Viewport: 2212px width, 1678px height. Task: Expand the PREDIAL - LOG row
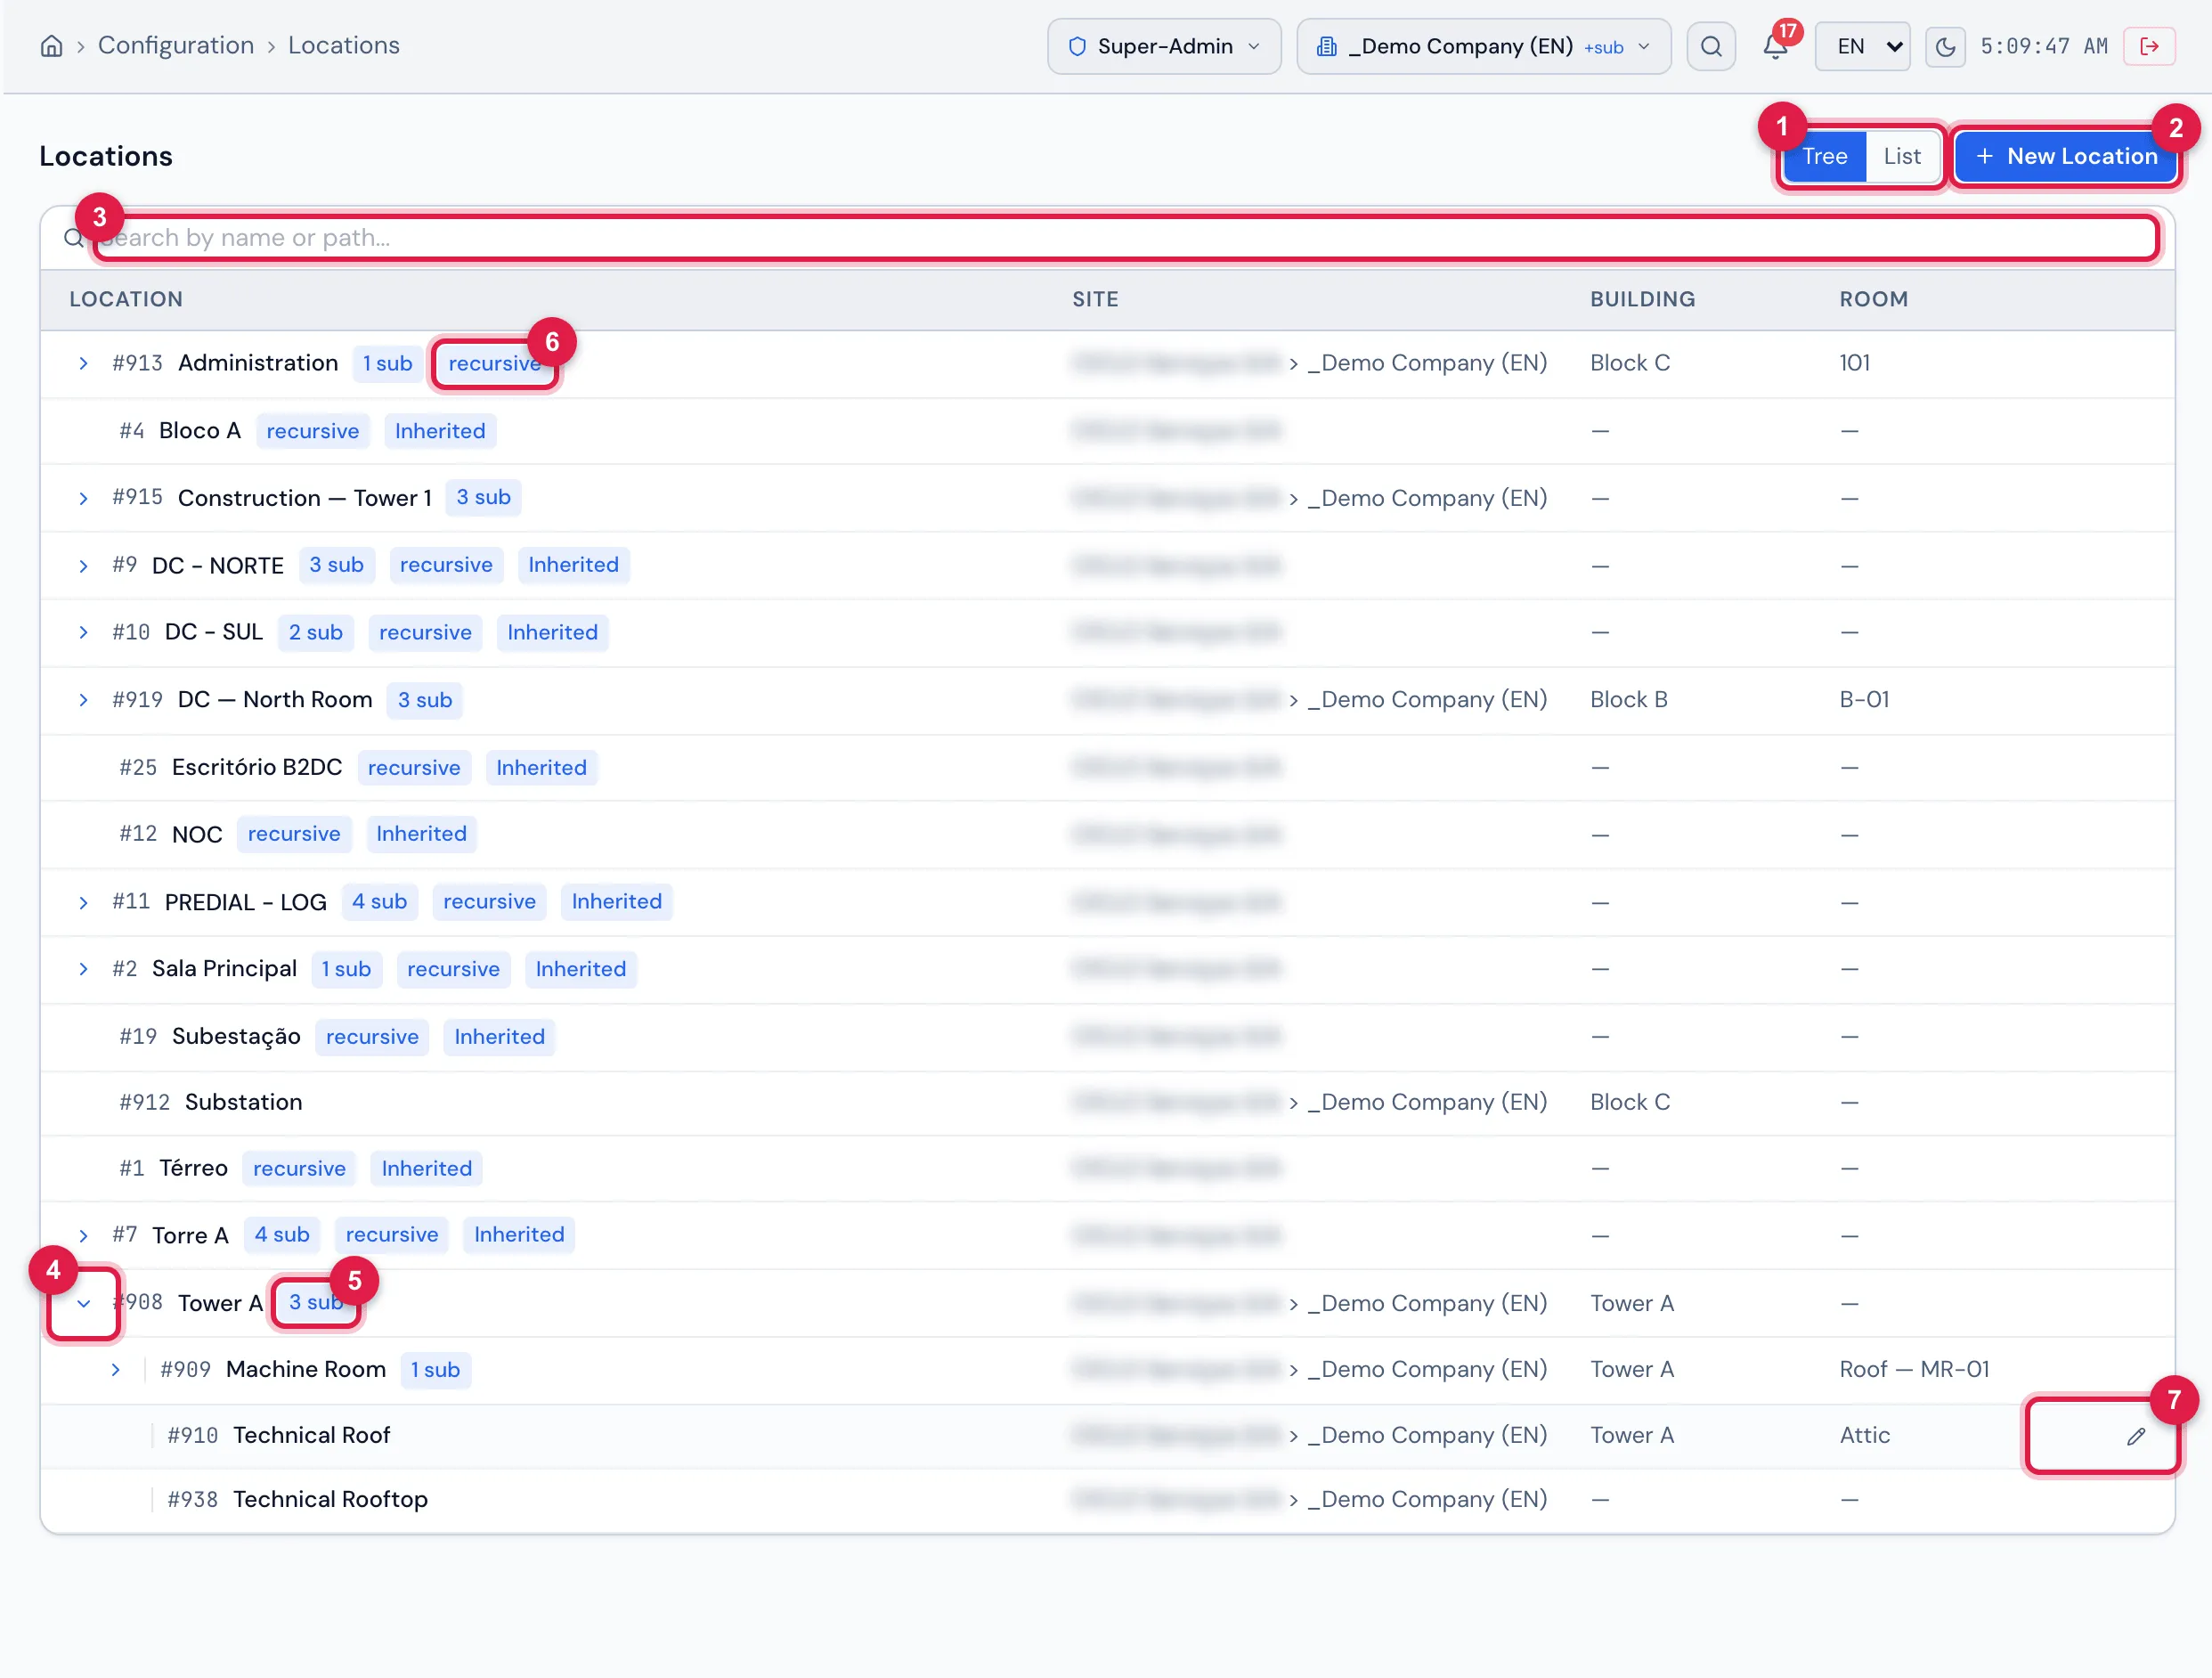(83, 903)
